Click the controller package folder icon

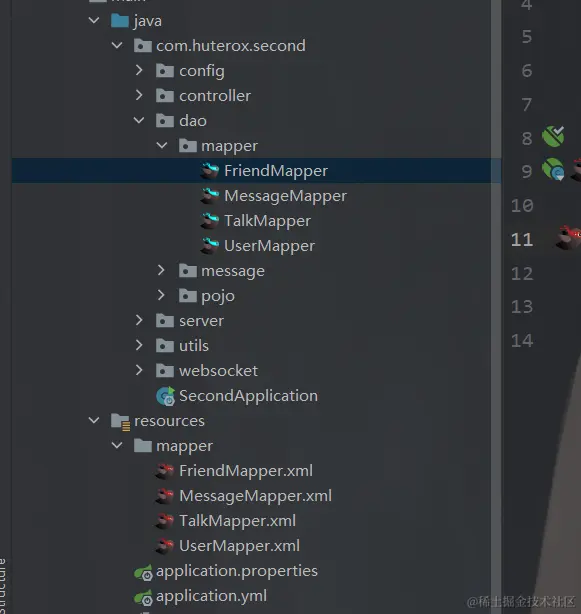[x=164, y=96]
